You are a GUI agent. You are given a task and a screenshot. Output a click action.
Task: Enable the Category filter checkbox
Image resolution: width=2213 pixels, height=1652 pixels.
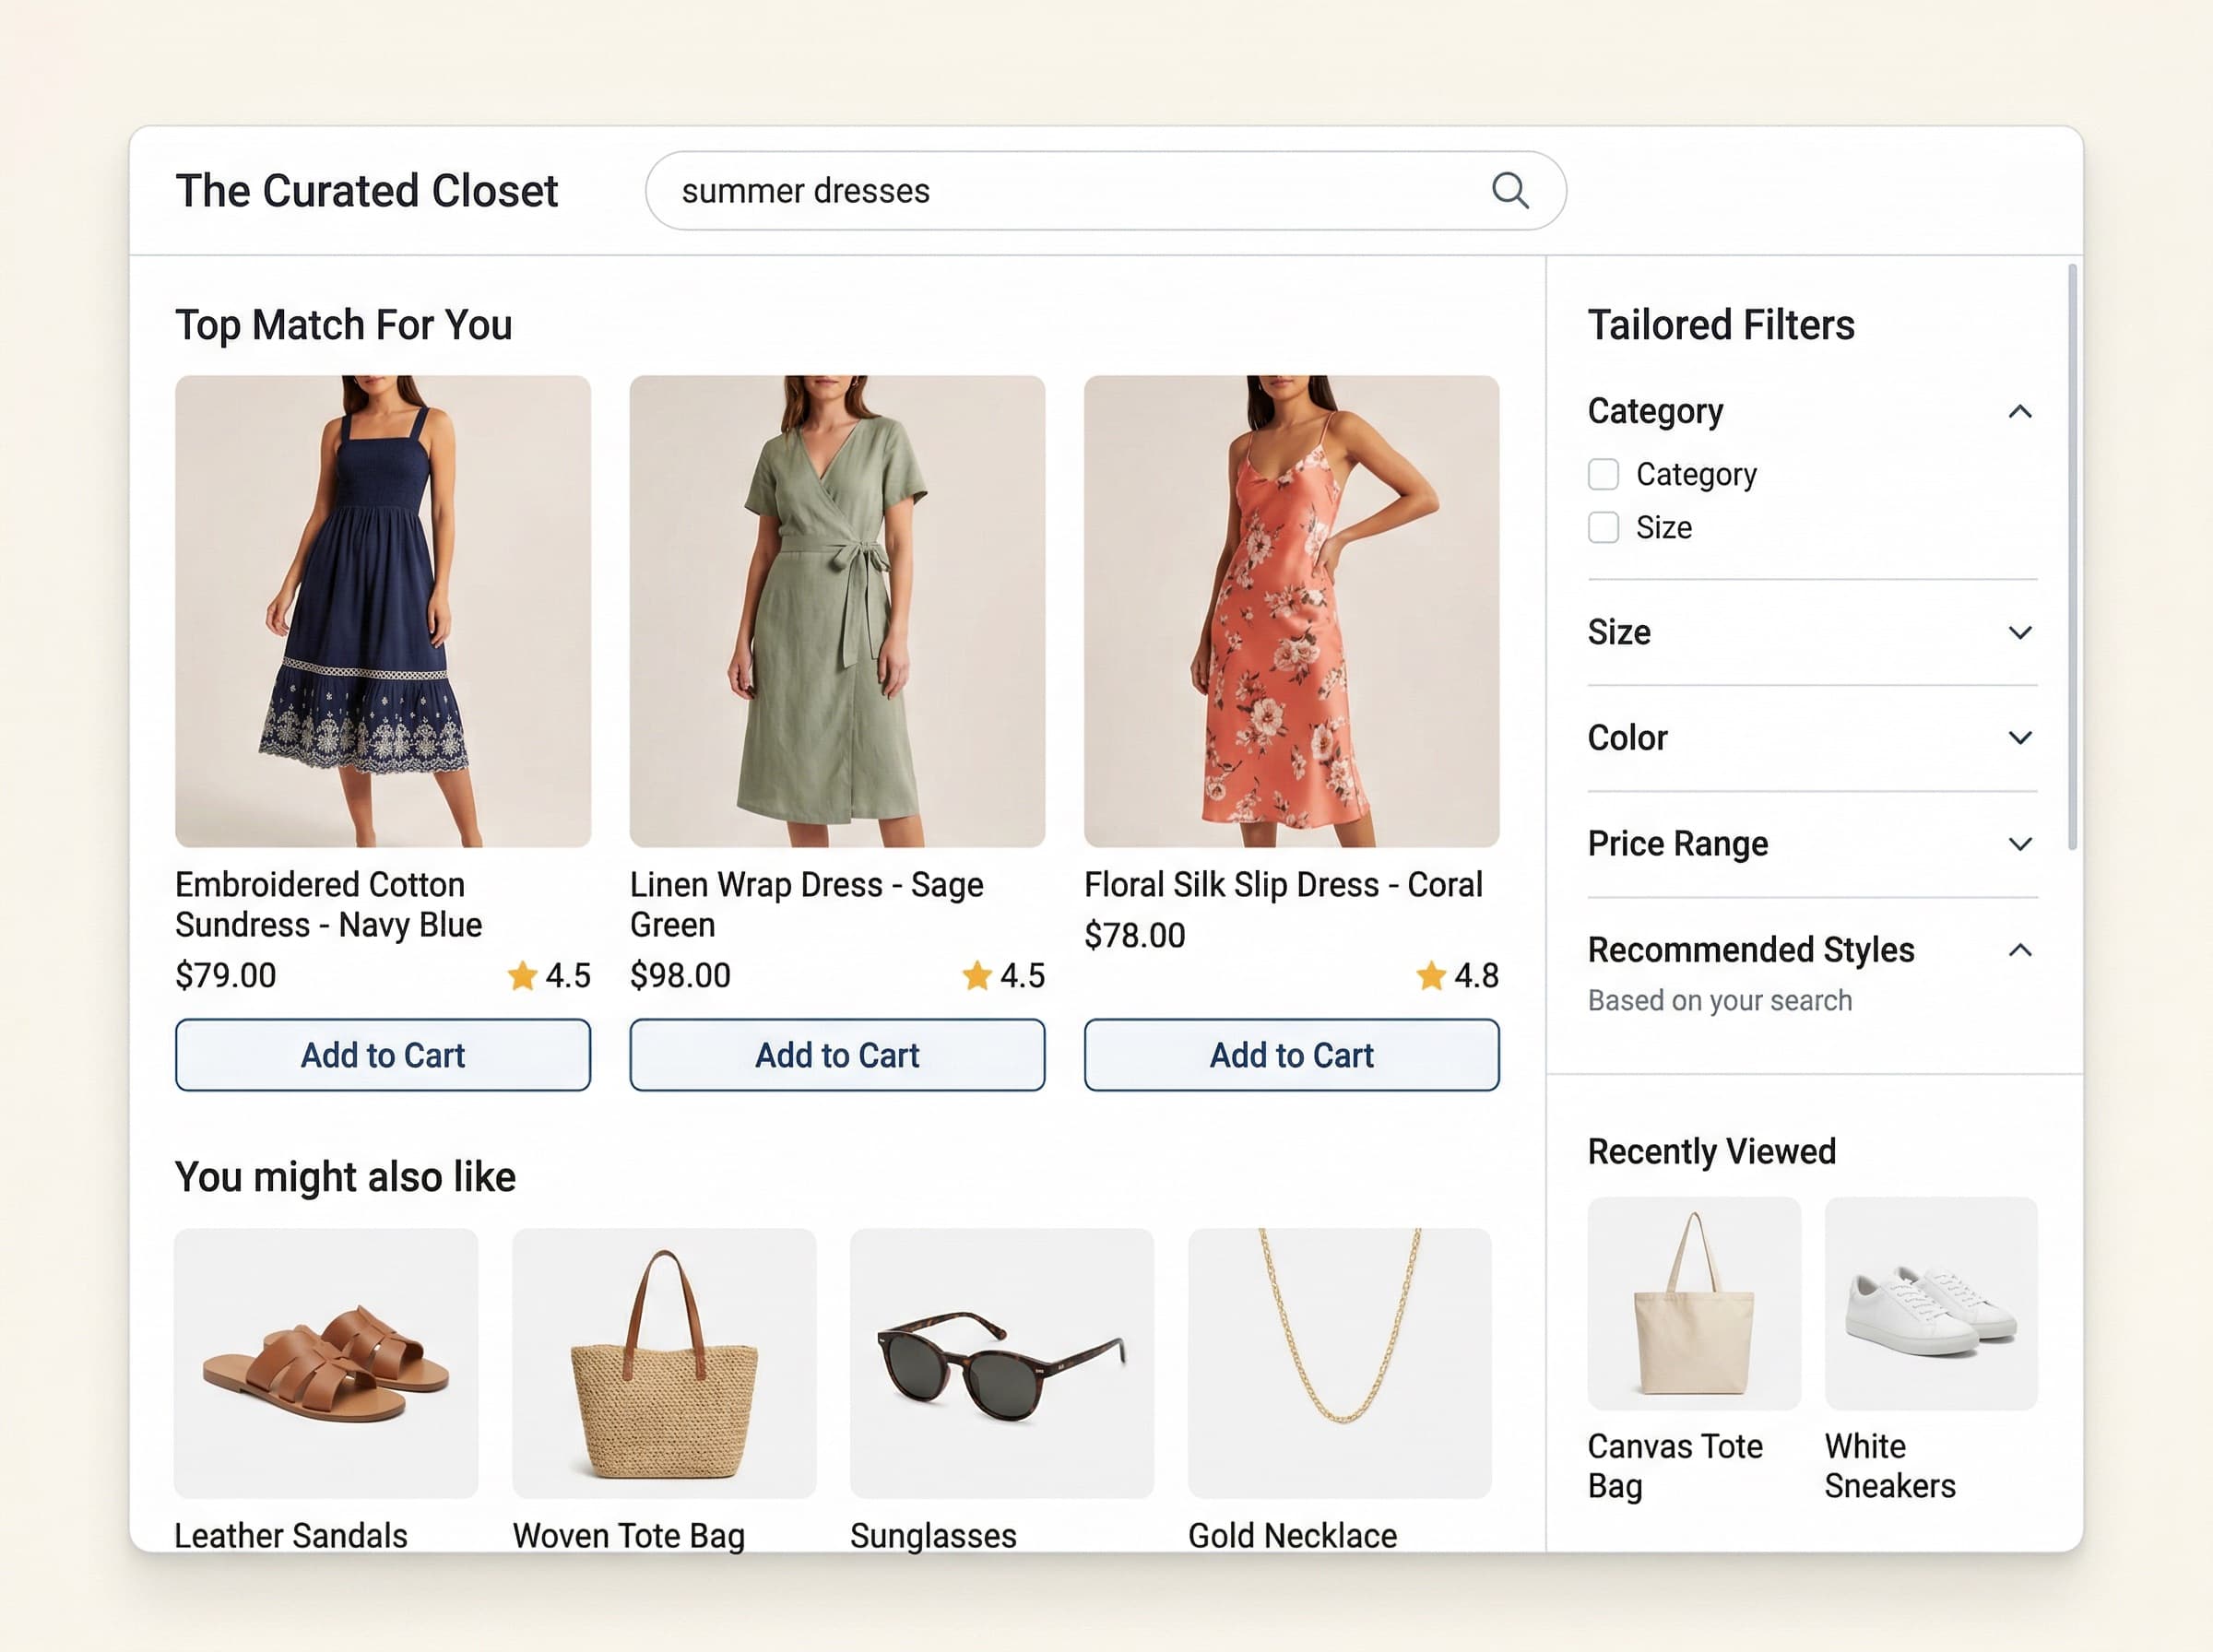[1604, 474]
